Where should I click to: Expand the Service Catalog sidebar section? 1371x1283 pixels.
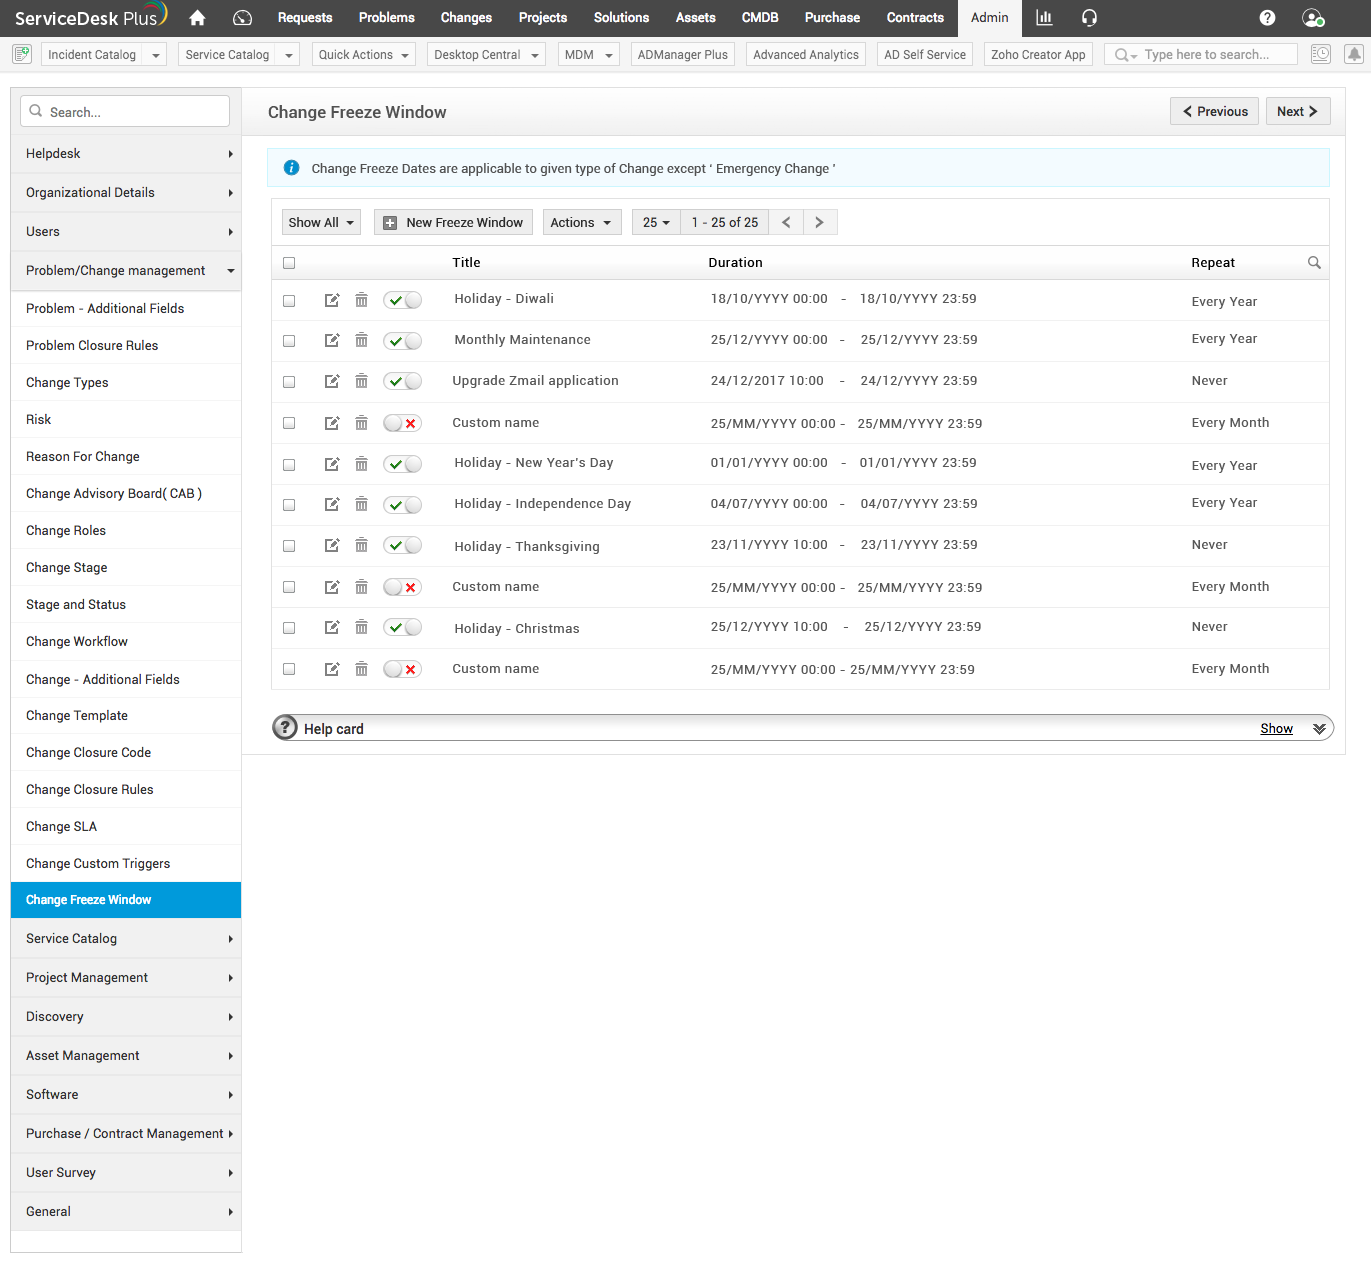point(126,938)
